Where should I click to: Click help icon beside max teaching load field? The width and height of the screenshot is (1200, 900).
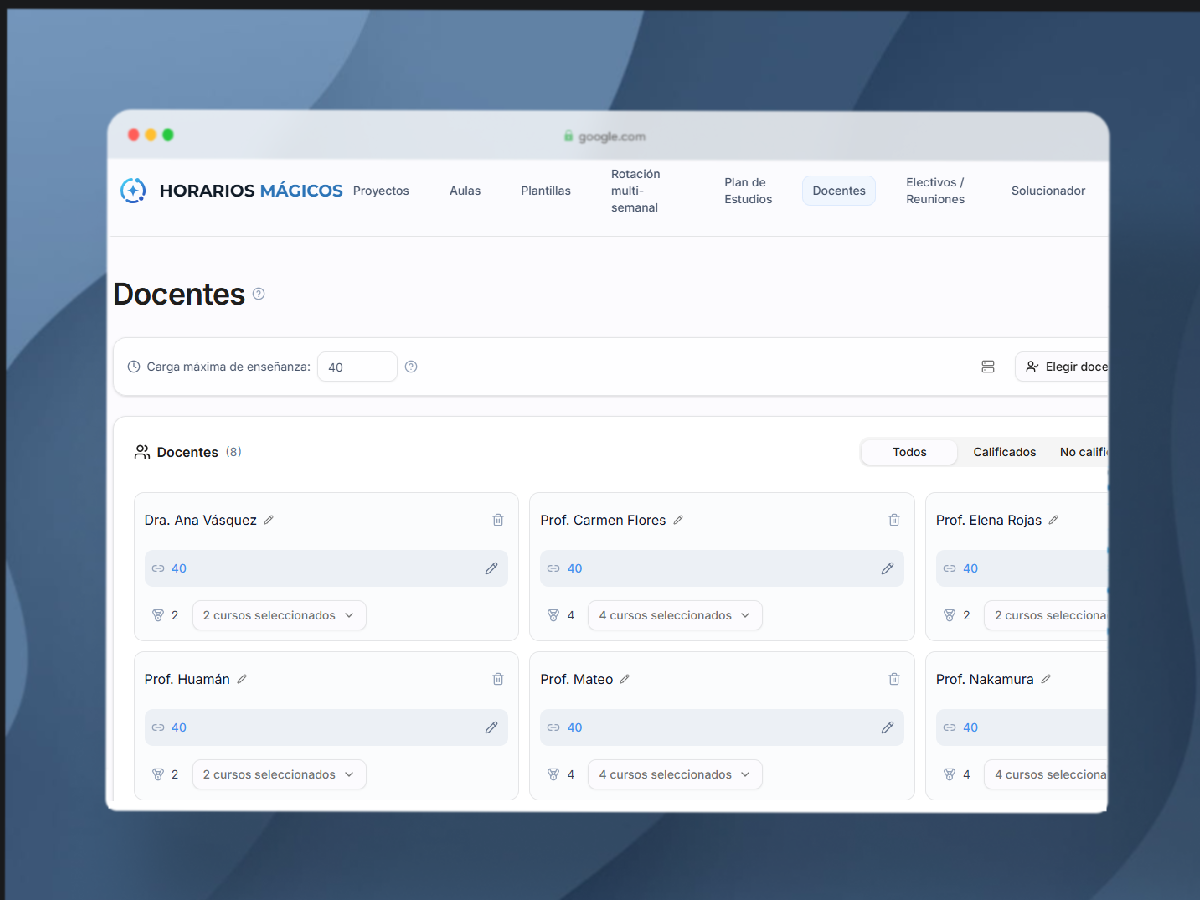tap(411, 367)
